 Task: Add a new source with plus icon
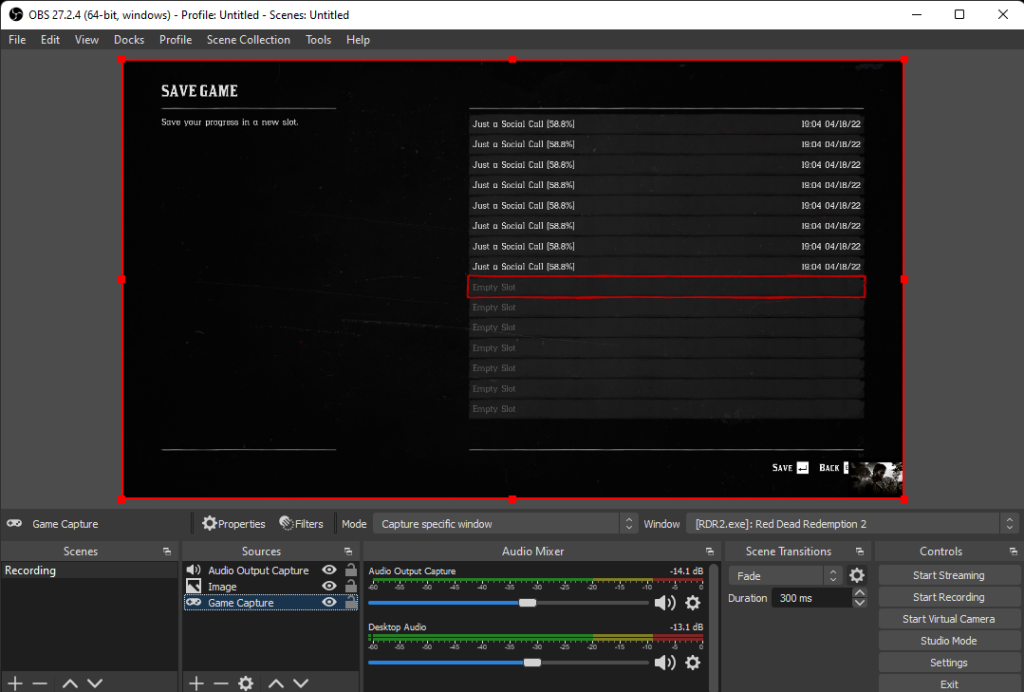pyautogui.click(x=196, y=684)
